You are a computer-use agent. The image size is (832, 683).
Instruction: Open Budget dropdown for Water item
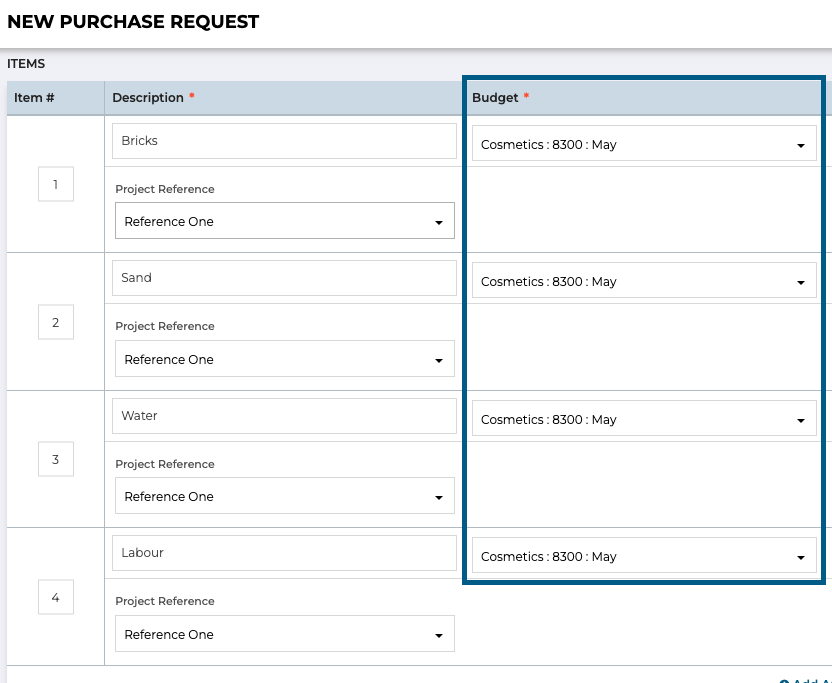(x=644, y=418)
